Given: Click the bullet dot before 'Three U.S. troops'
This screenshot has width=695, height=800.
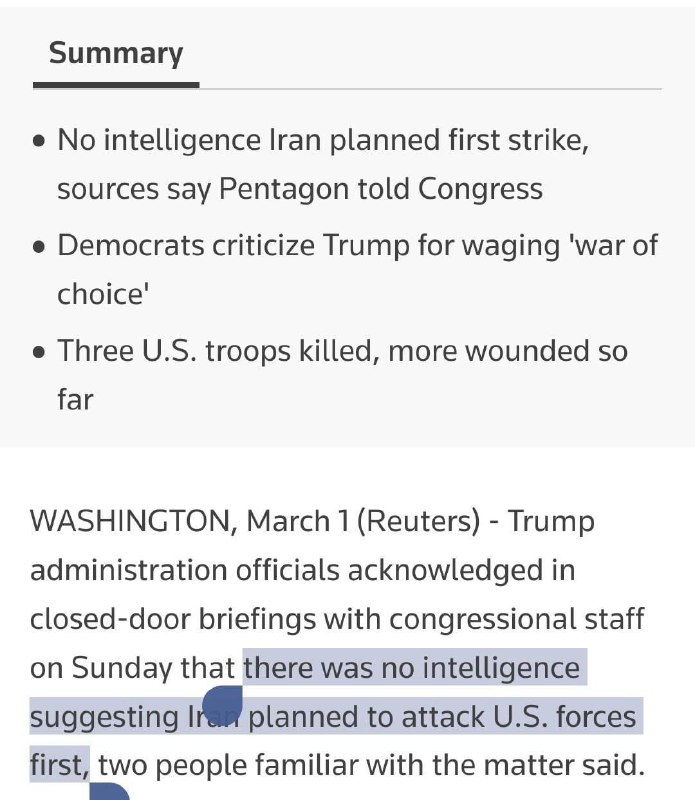Looking at the screenshot, I should coord(39,352).
